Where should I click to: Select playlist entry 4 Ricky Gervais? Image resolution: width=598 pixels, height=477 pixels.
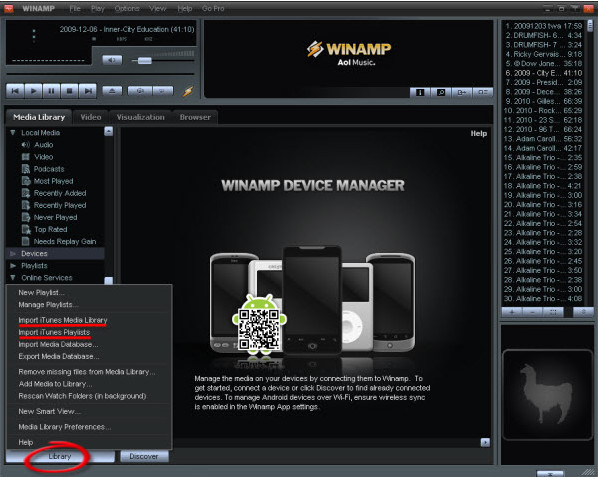544,54
